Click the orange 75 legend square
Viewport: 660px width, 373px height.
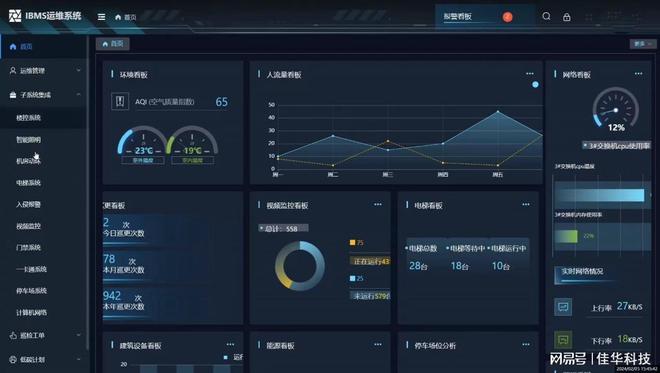(352, 242)
